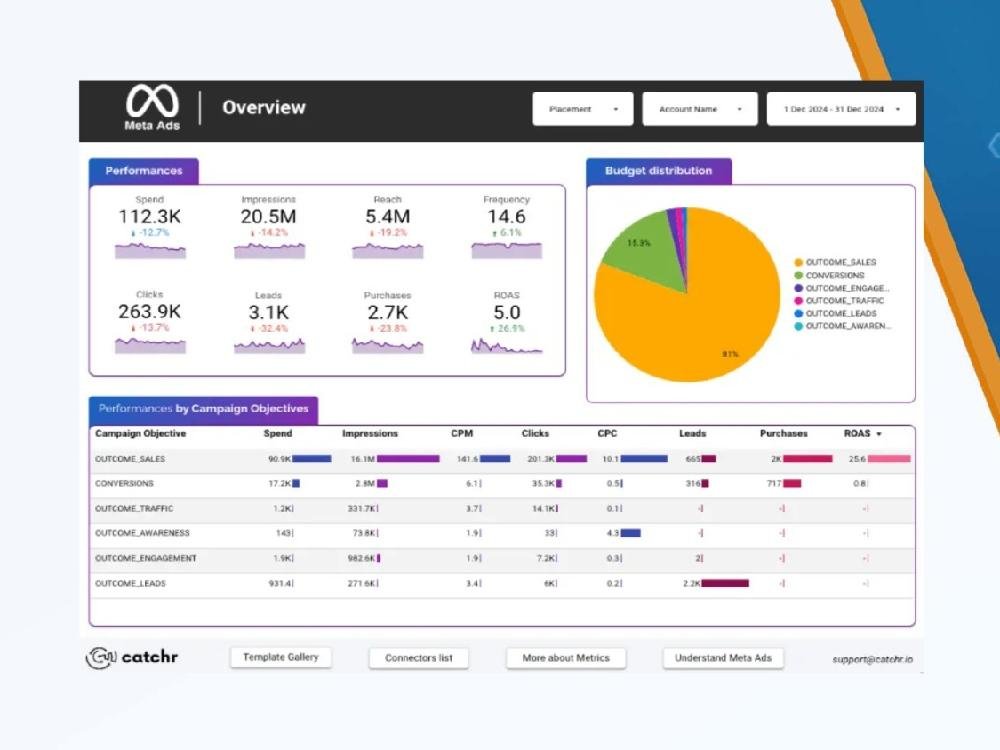Sort by the Impressions column header
The height and width of the screenshot is (750, 1000).
(370, 434)
